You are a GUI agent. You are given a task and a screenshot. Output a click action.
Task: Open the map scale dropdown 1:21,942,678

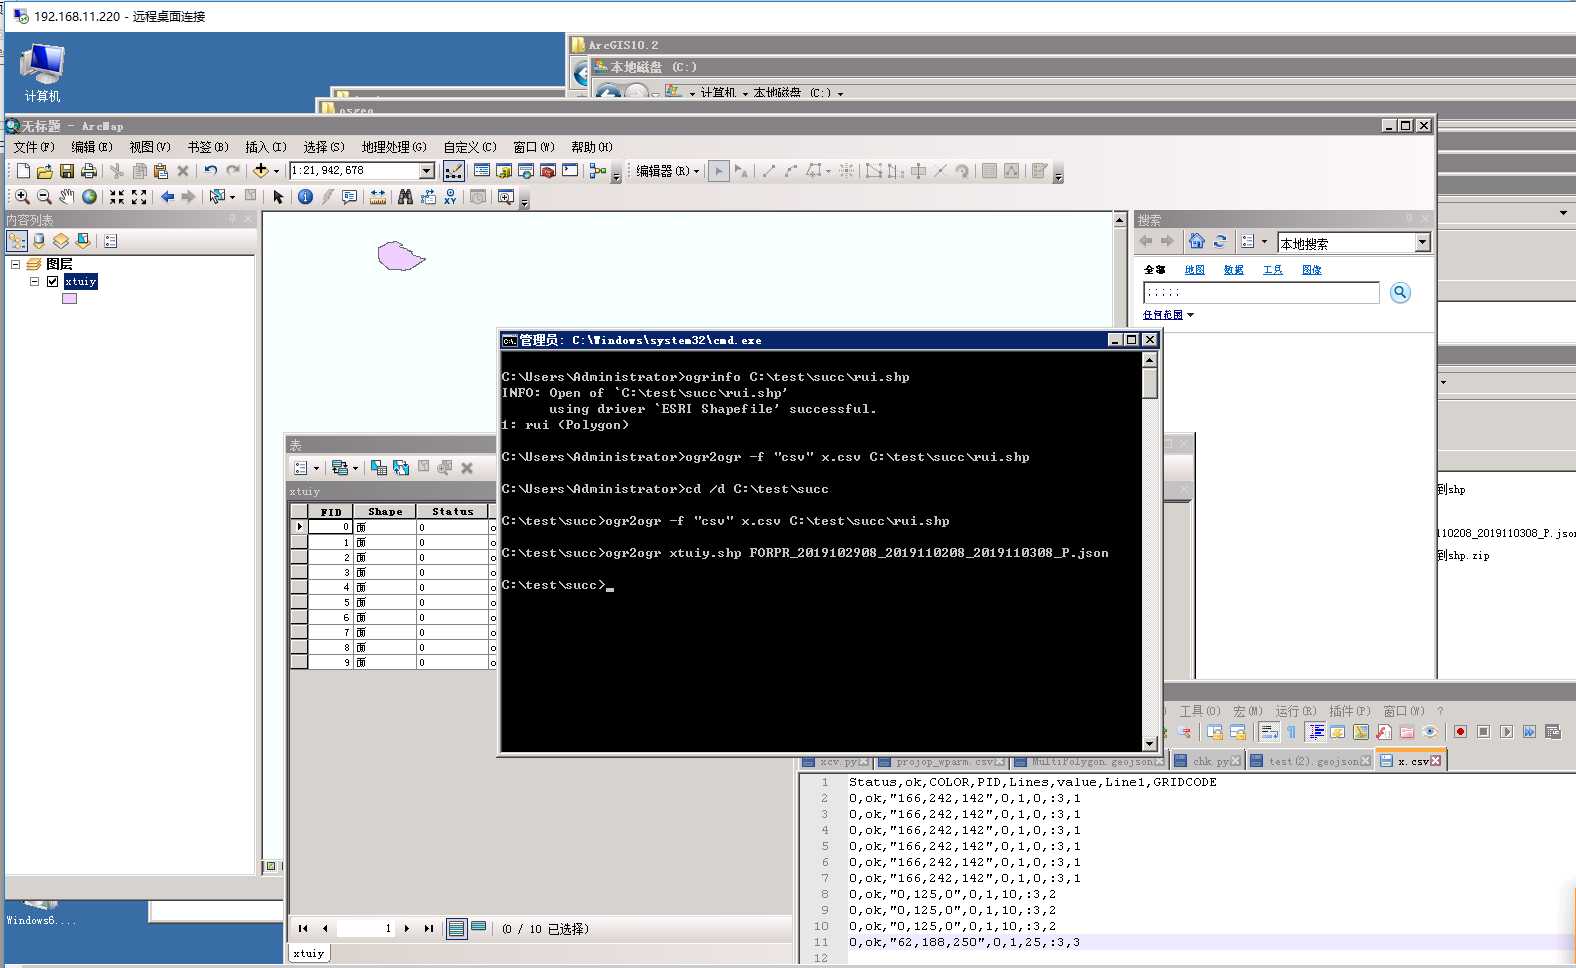click(427, 171)
